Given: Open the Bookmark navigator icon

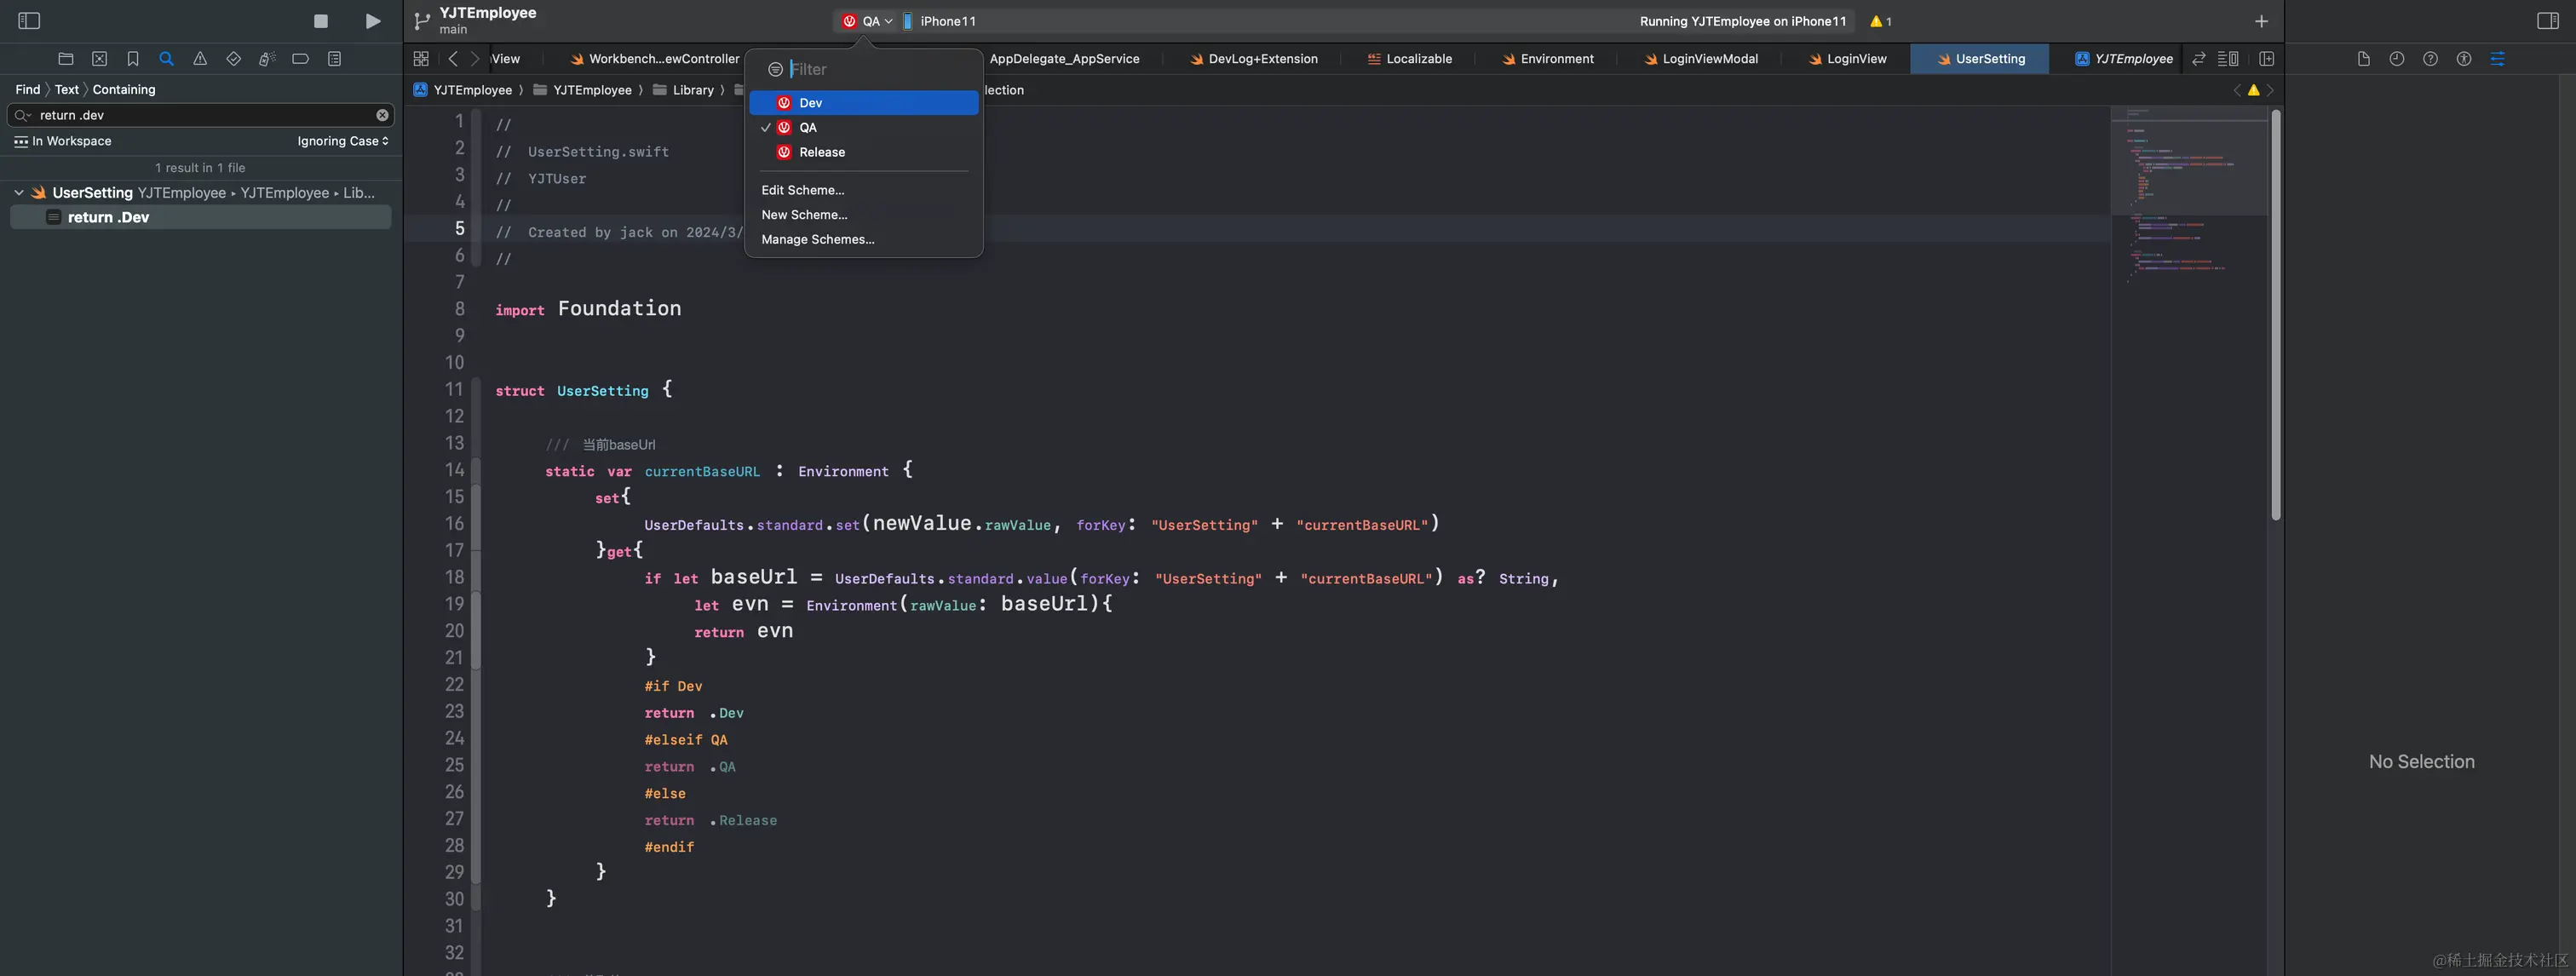Looking at the screenshot, I should (133, 59).
